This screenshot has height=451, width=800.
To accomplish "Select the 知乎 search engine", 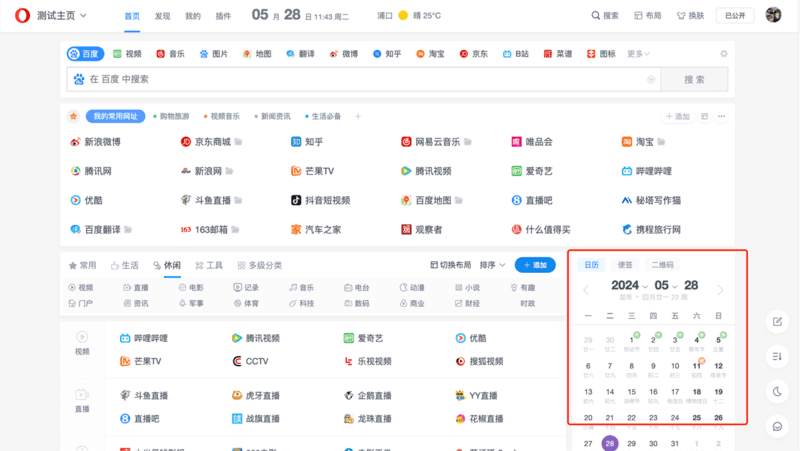I will 387,54.
